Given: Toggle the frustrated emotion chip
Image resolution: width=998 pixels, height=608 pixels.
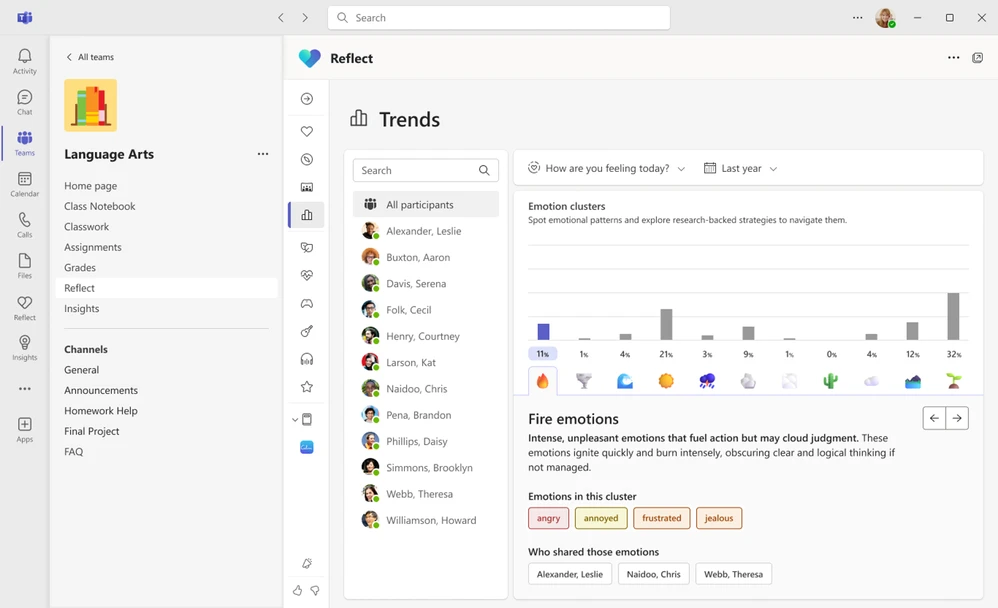Looking at the screenshot, I should pyautogui.click(x=661, y=518).
